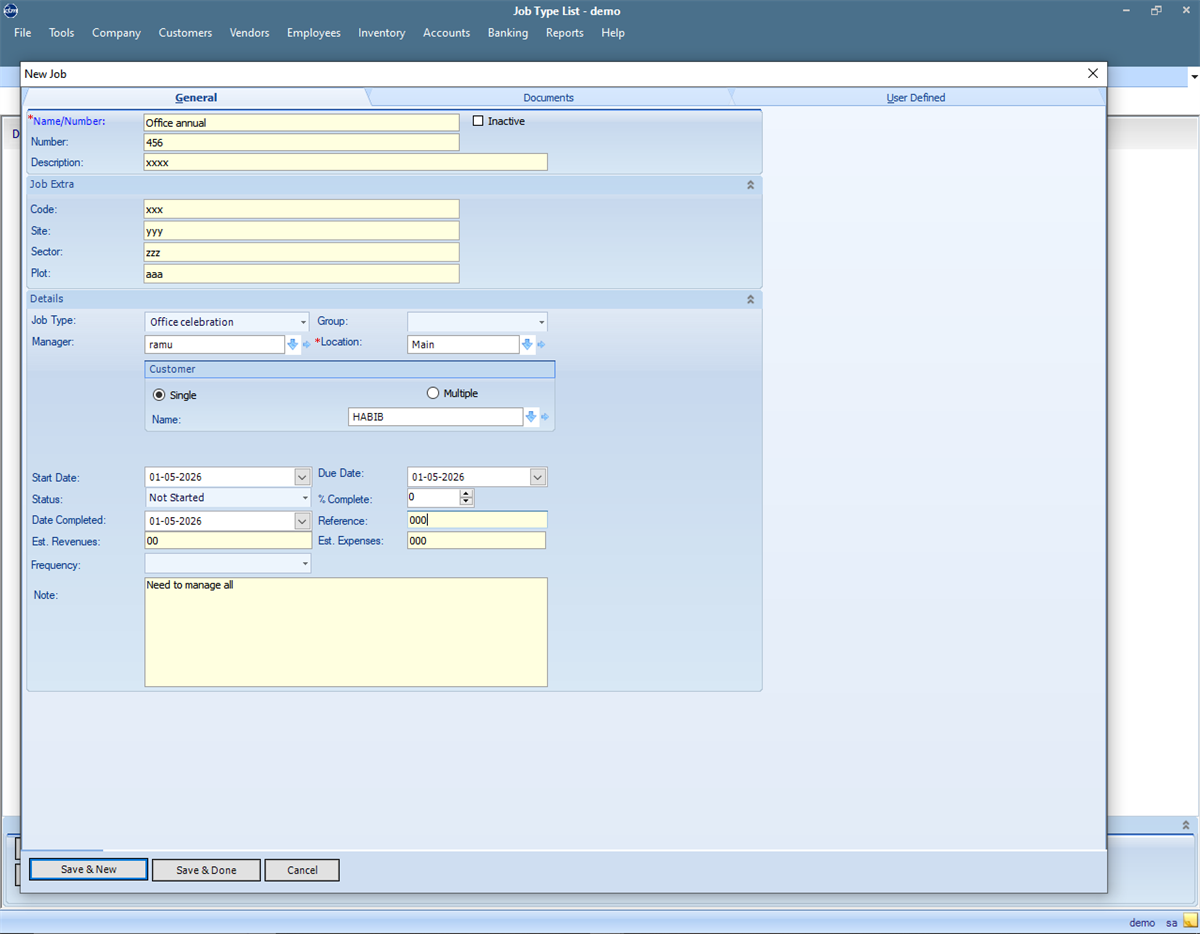Open the Due Date calendar dropdown
The width and height of the screenshot is (1200, 934).
(x=538, y=477)
